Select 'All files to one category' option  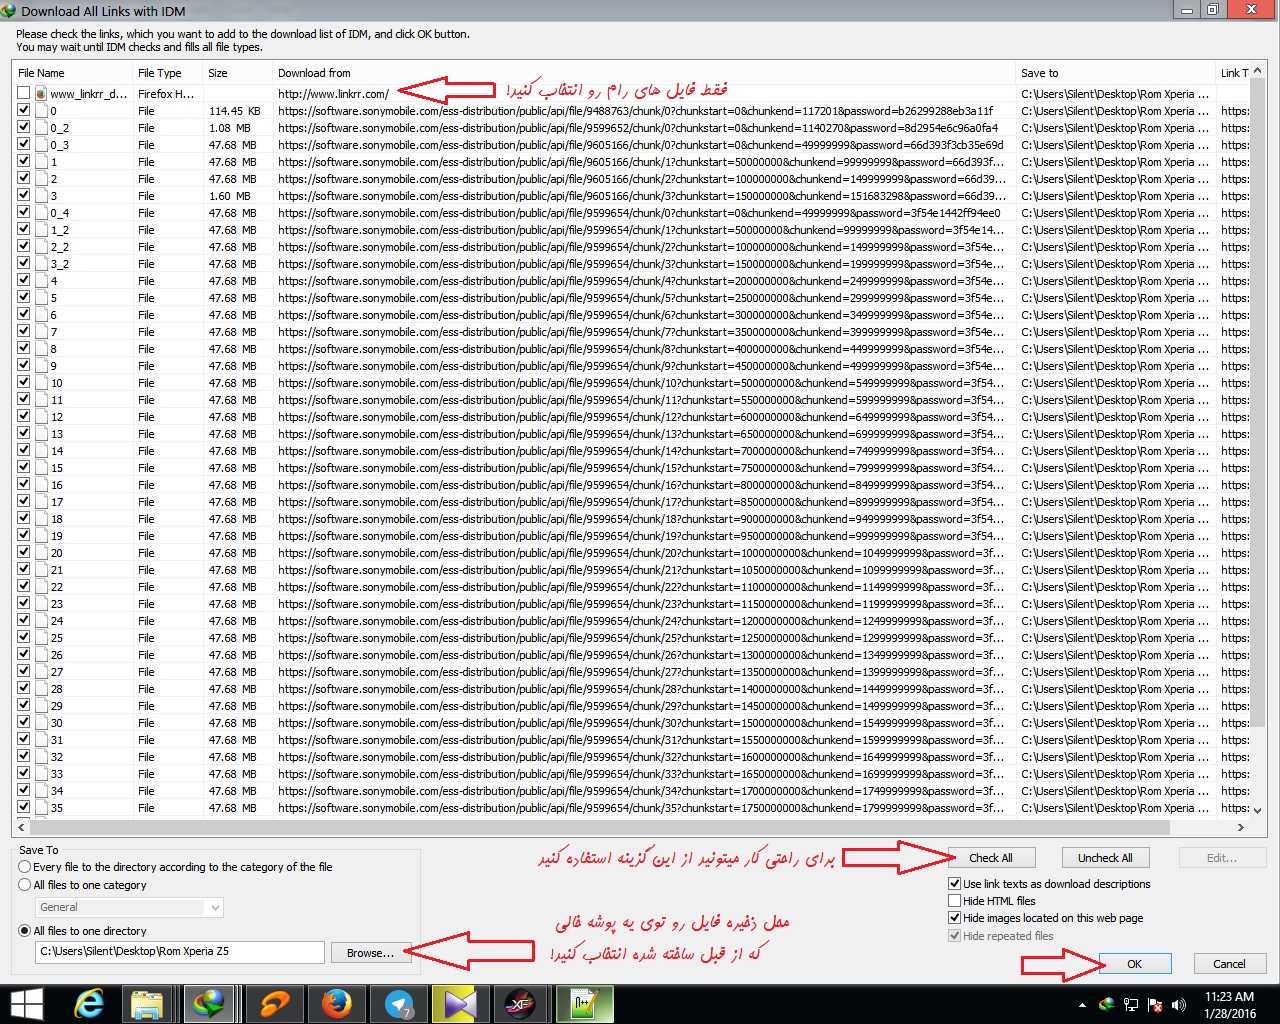click(25, 885)
